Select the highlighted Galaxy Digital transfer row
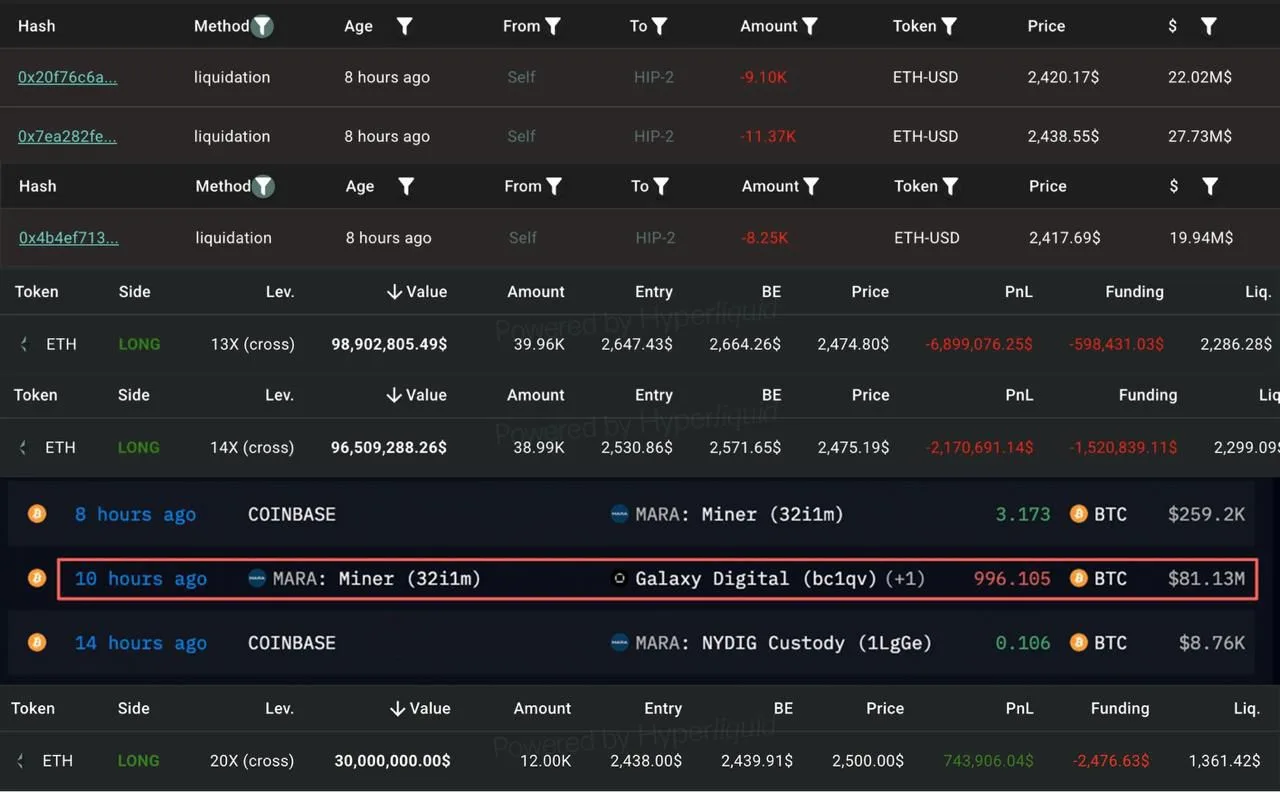 [x=657, y=579]
